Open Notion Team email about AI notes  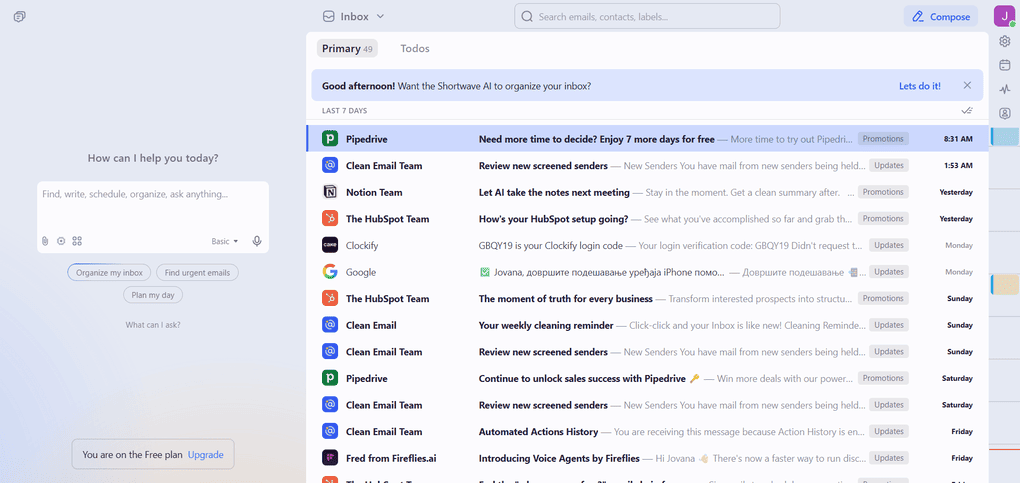coord(647,192)
